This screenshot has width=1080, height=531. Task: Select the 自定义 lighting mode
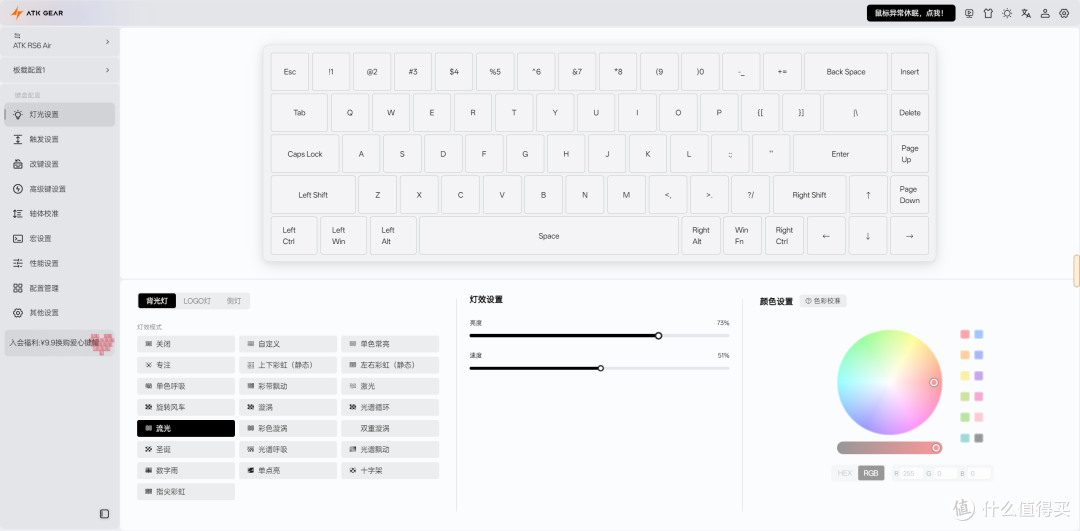[x=288, y=344]
